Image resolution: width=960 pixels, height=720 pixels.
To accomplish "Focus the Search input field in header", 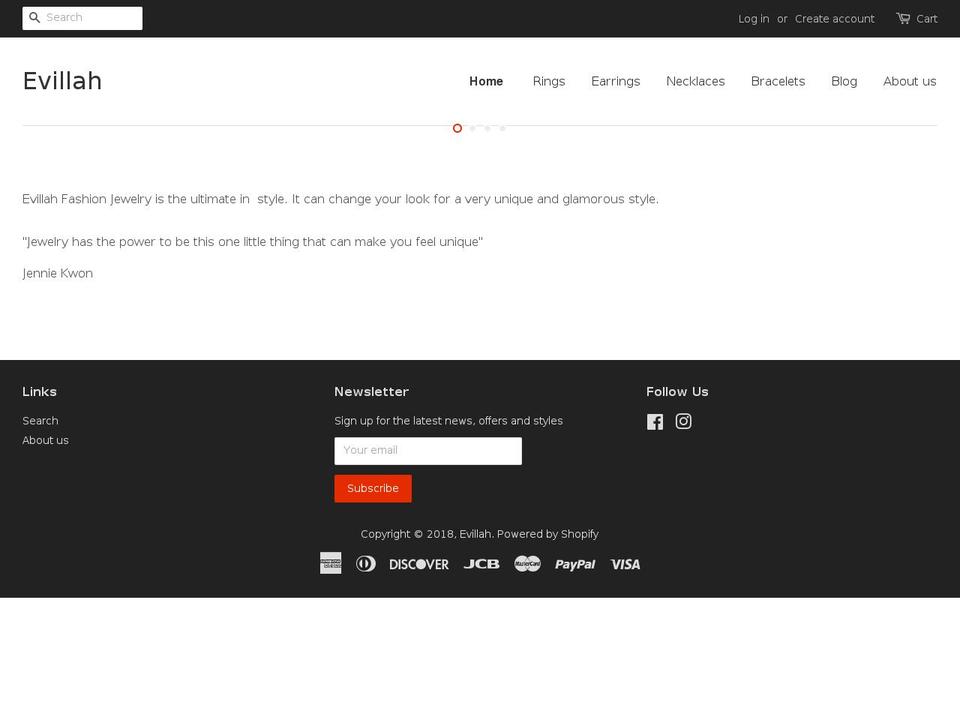I will (x=83, y=18).
